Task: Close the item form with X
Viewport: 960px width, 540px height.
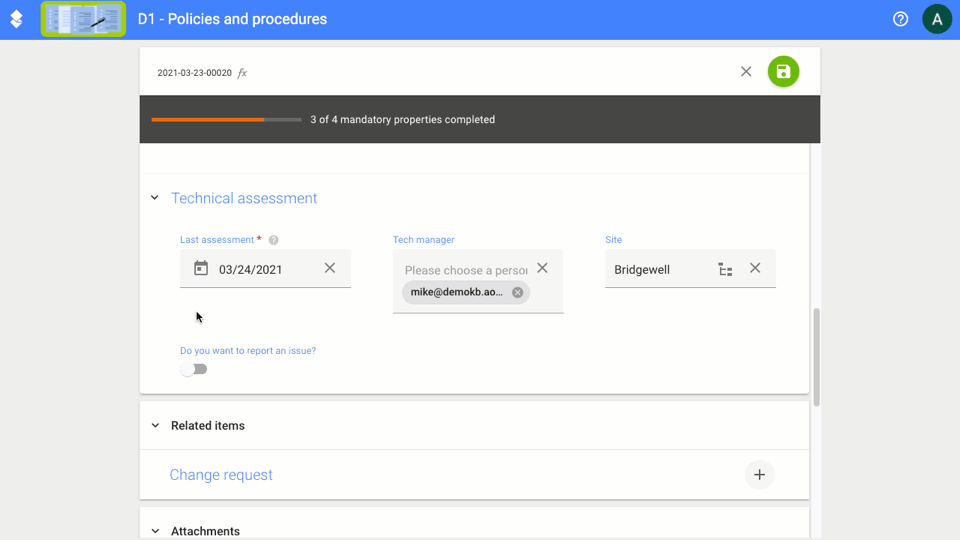Action: pyautogui.click(x=746, y=72)
